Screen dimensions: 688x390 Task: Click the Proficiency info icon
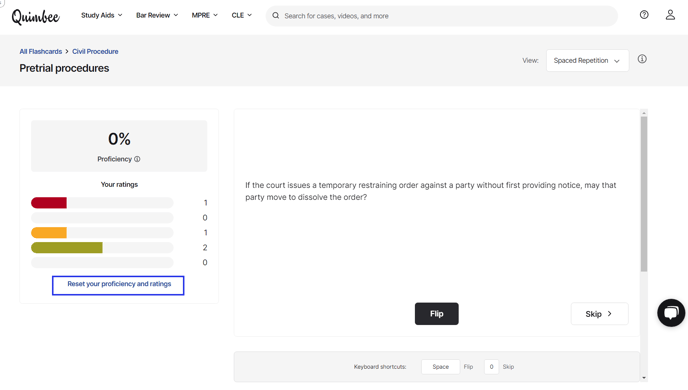pyautogui.click(x=137, y=159)
